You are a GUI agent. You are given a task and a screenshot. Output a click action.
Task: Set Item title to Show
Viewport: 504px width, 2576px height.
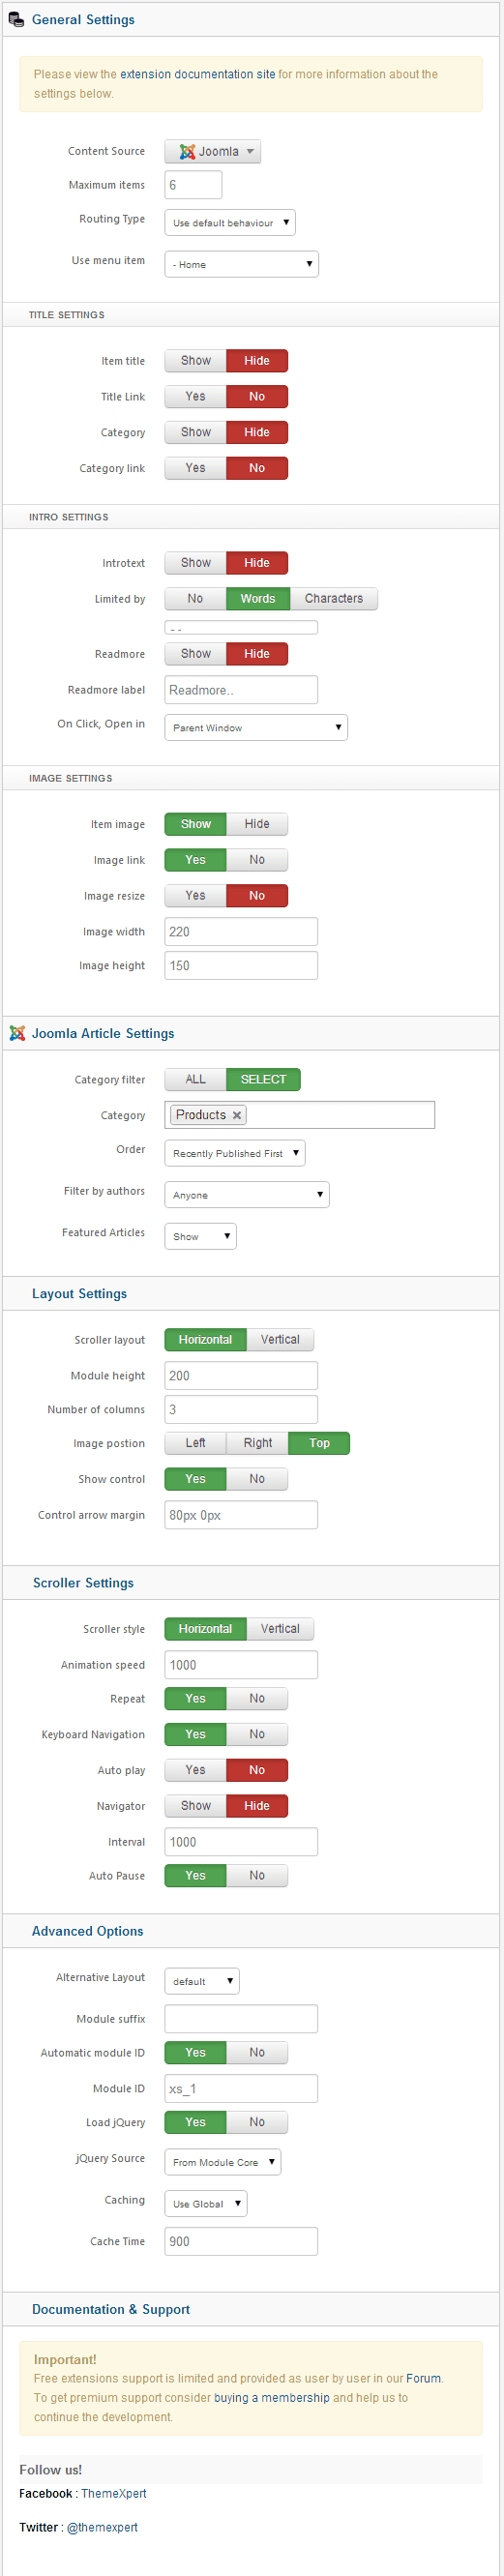click(196, 361)
